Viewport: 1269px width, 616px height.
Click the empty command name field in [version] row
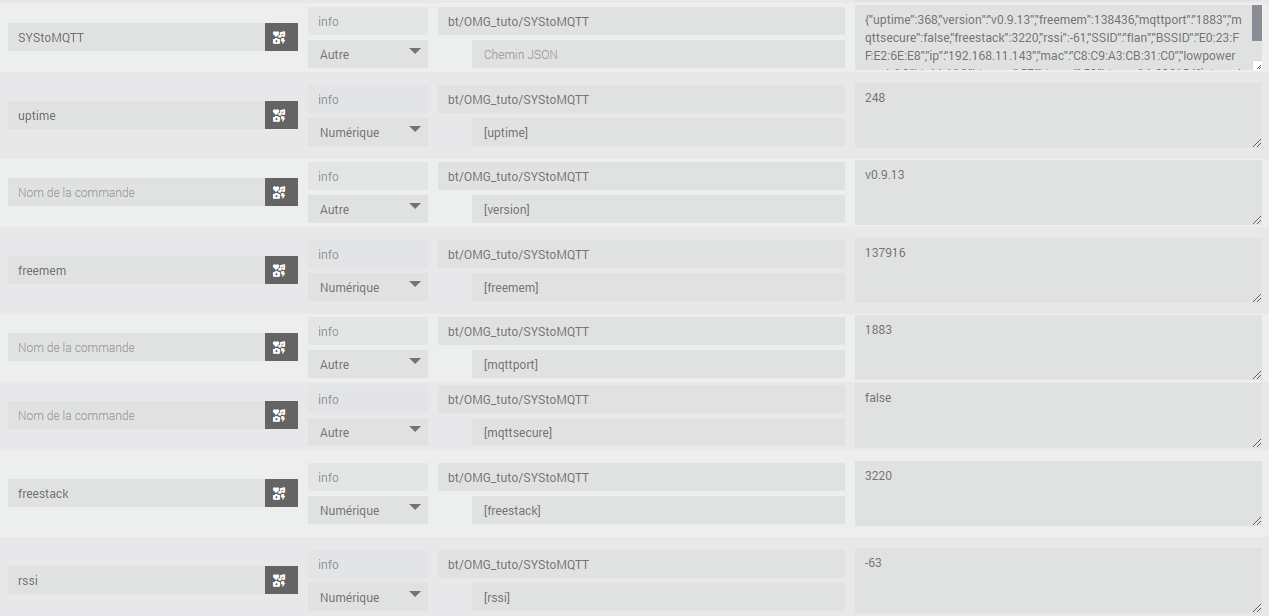pos(135,193)
